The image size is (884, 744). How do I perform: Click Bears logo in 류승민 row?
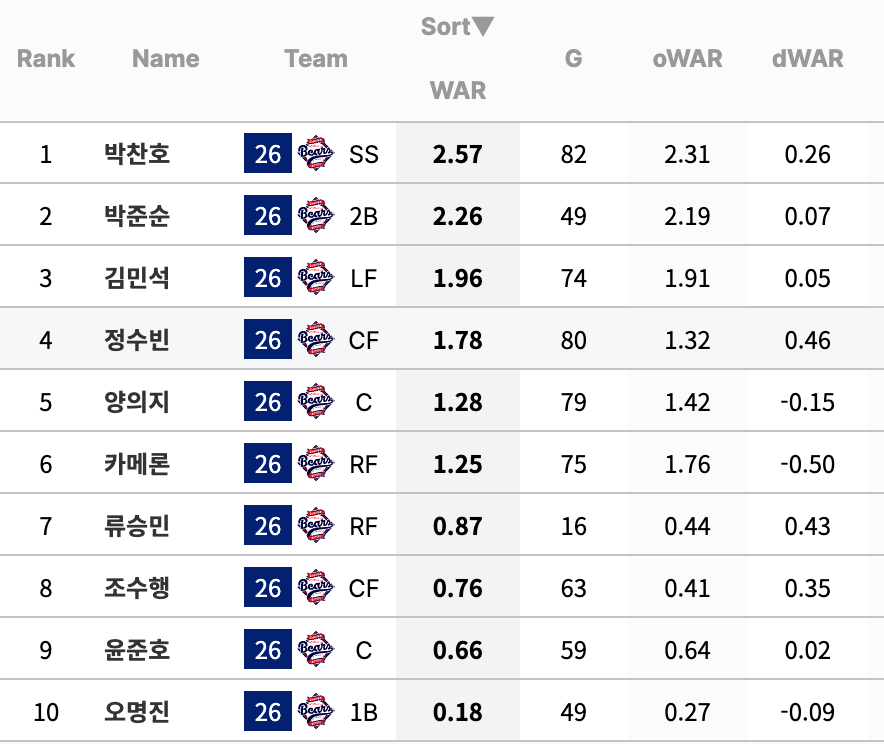click(x=315, y=525)
